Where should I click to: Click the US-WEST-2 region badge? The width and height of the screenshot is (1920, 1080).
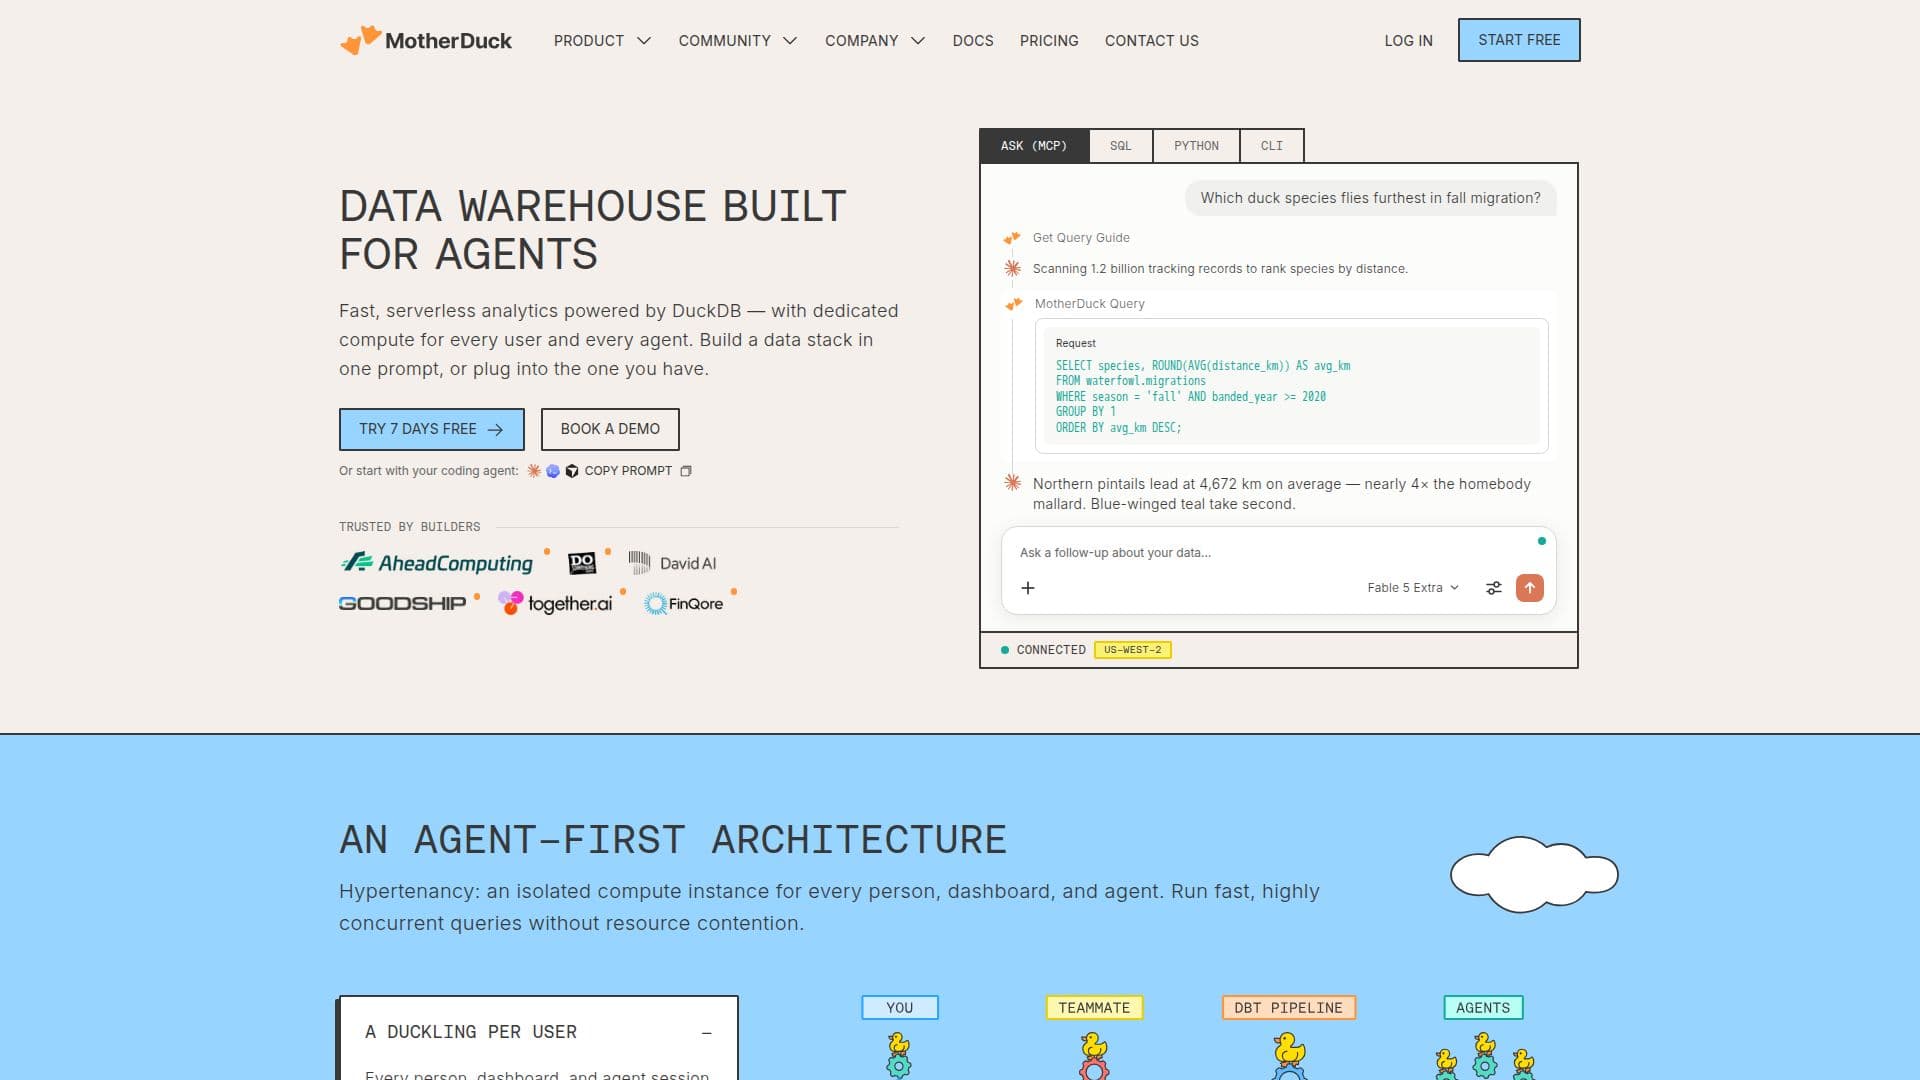click(1133, 650)
